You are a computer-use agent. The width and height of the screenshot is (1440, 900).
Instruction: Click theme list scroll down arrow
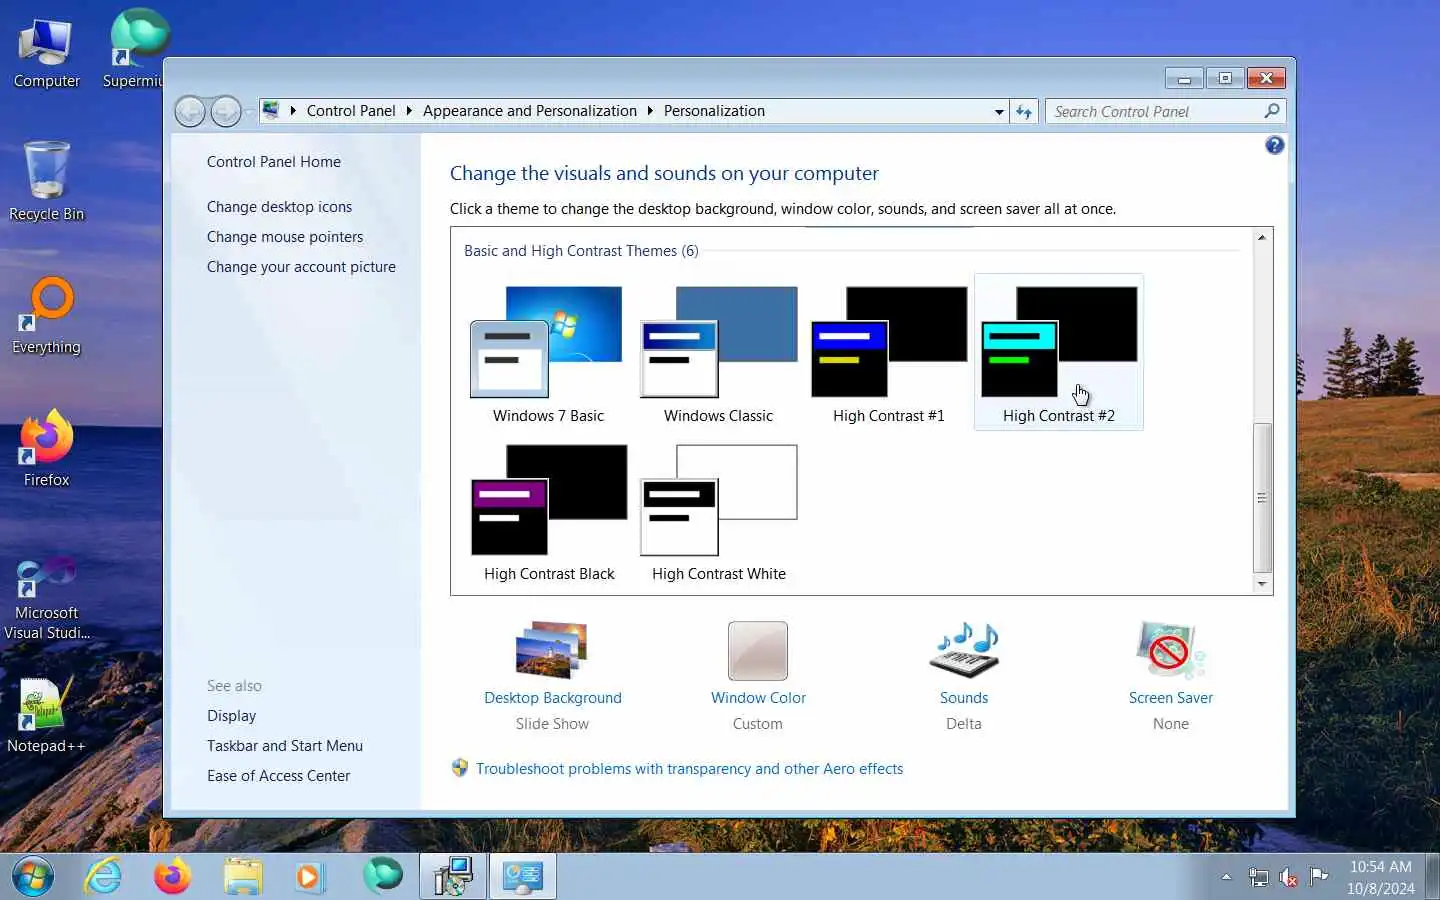click(1262, 584)
